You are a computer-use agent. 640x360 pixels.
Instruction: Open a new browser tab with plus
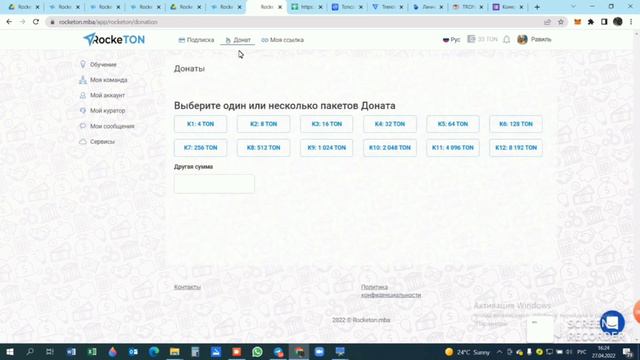click(537, 7)
